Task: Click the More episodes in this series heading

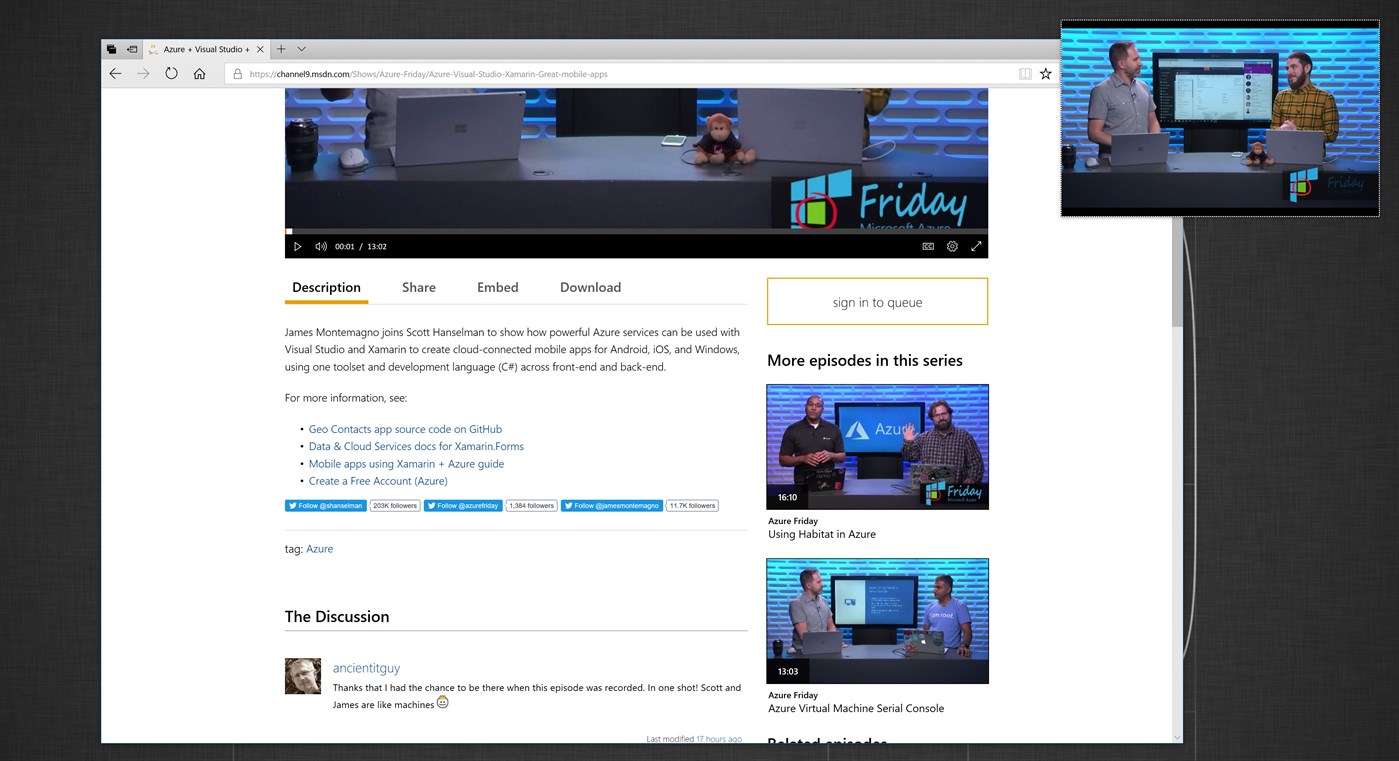Action: coord(865,360)
